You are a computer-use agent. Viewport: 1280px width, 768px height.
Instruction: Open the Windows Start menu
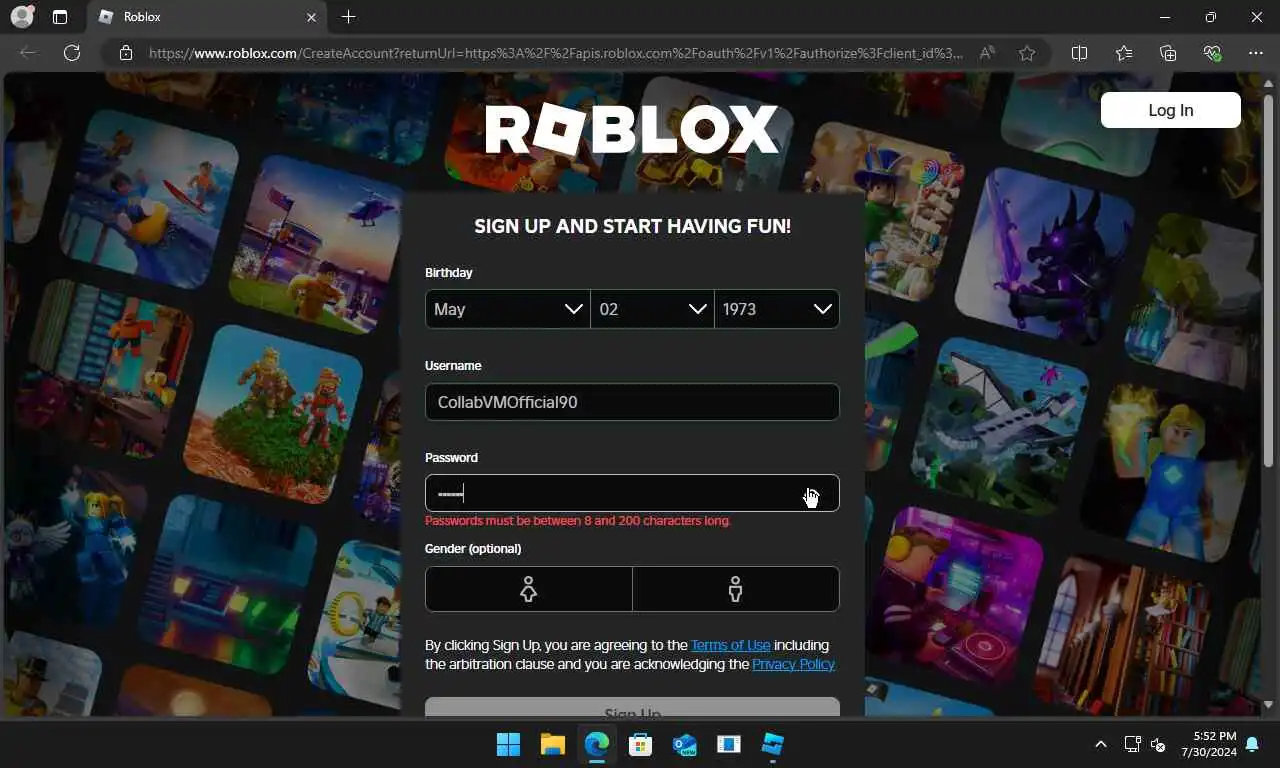coord(508,744)
